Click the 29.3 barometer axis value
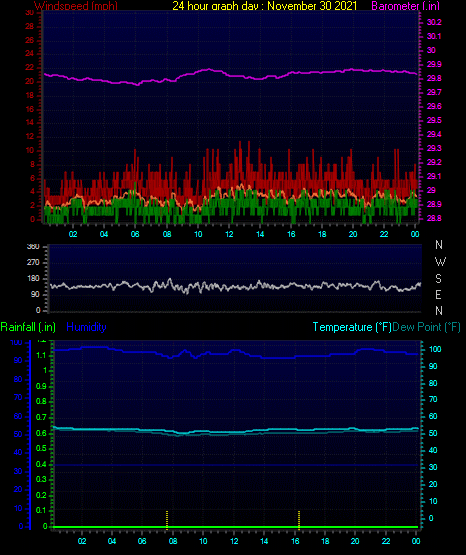Viewport: 466px width, 555px height. pos(434,148)
